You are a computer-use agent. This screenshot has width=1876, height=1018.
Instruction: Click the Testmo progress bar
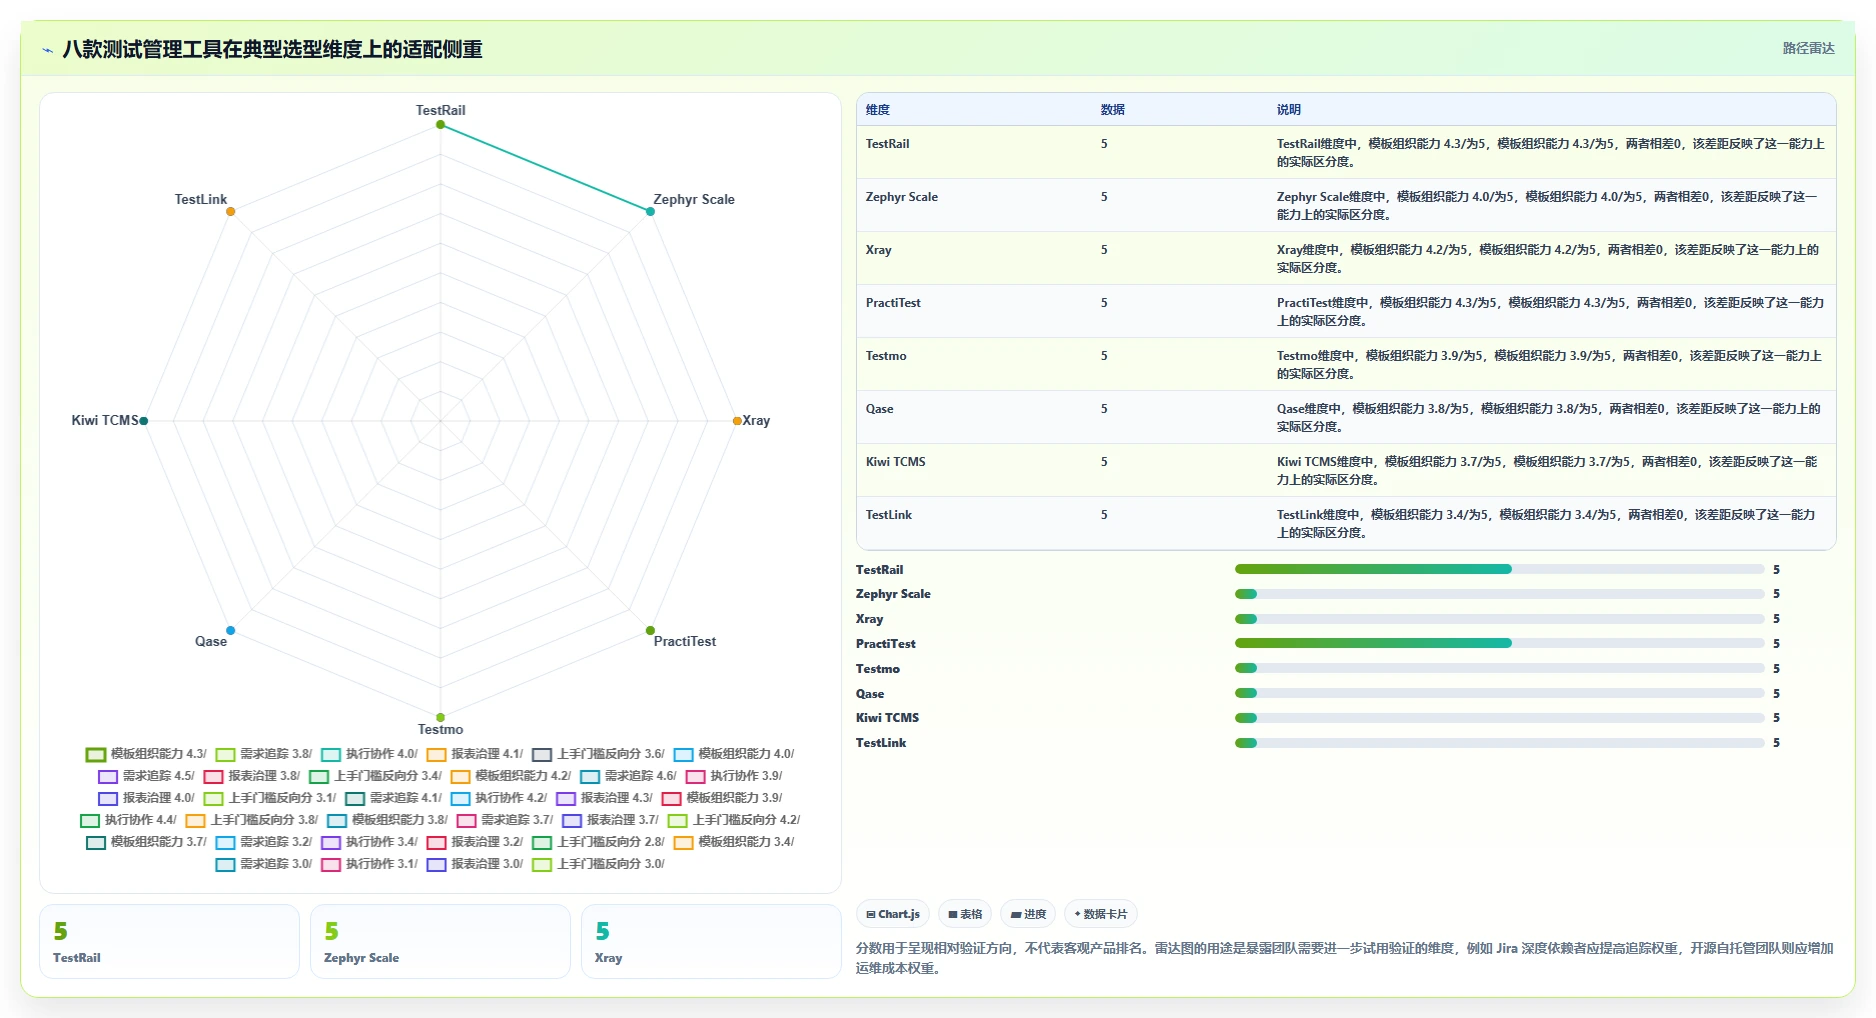[x=1499, y=668]
